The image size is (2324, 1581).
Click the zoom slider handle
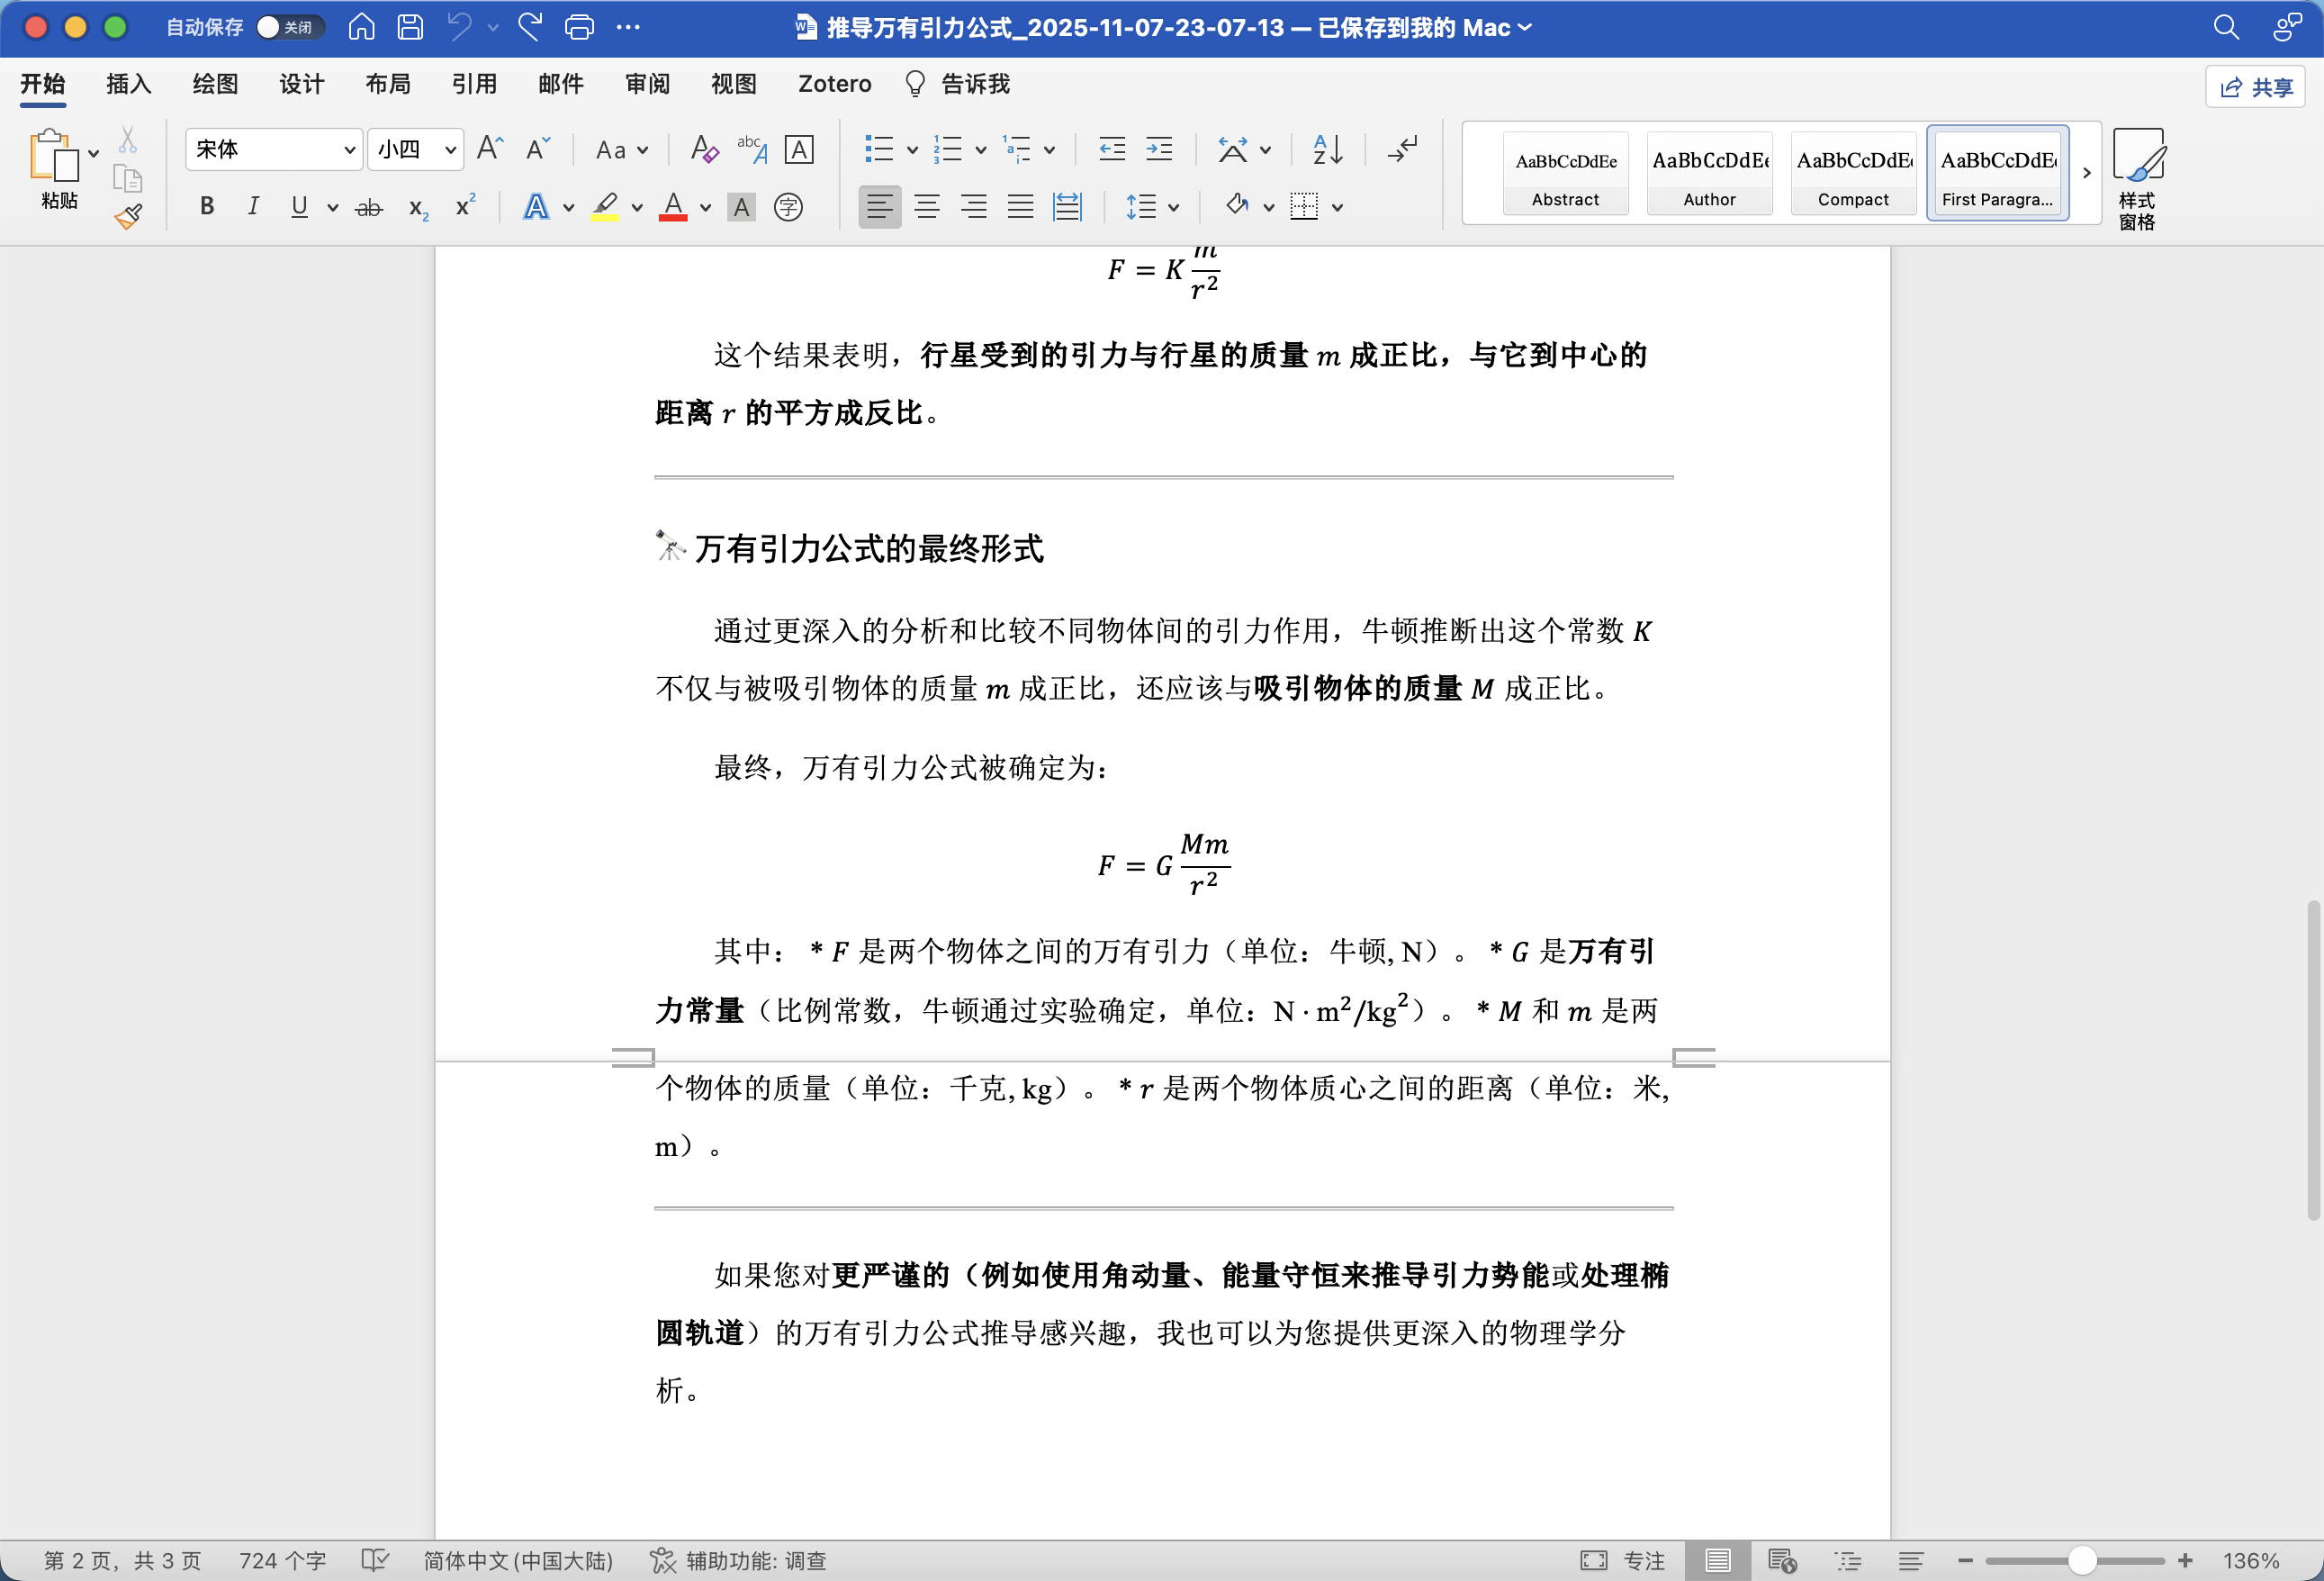(2081, 1560)
